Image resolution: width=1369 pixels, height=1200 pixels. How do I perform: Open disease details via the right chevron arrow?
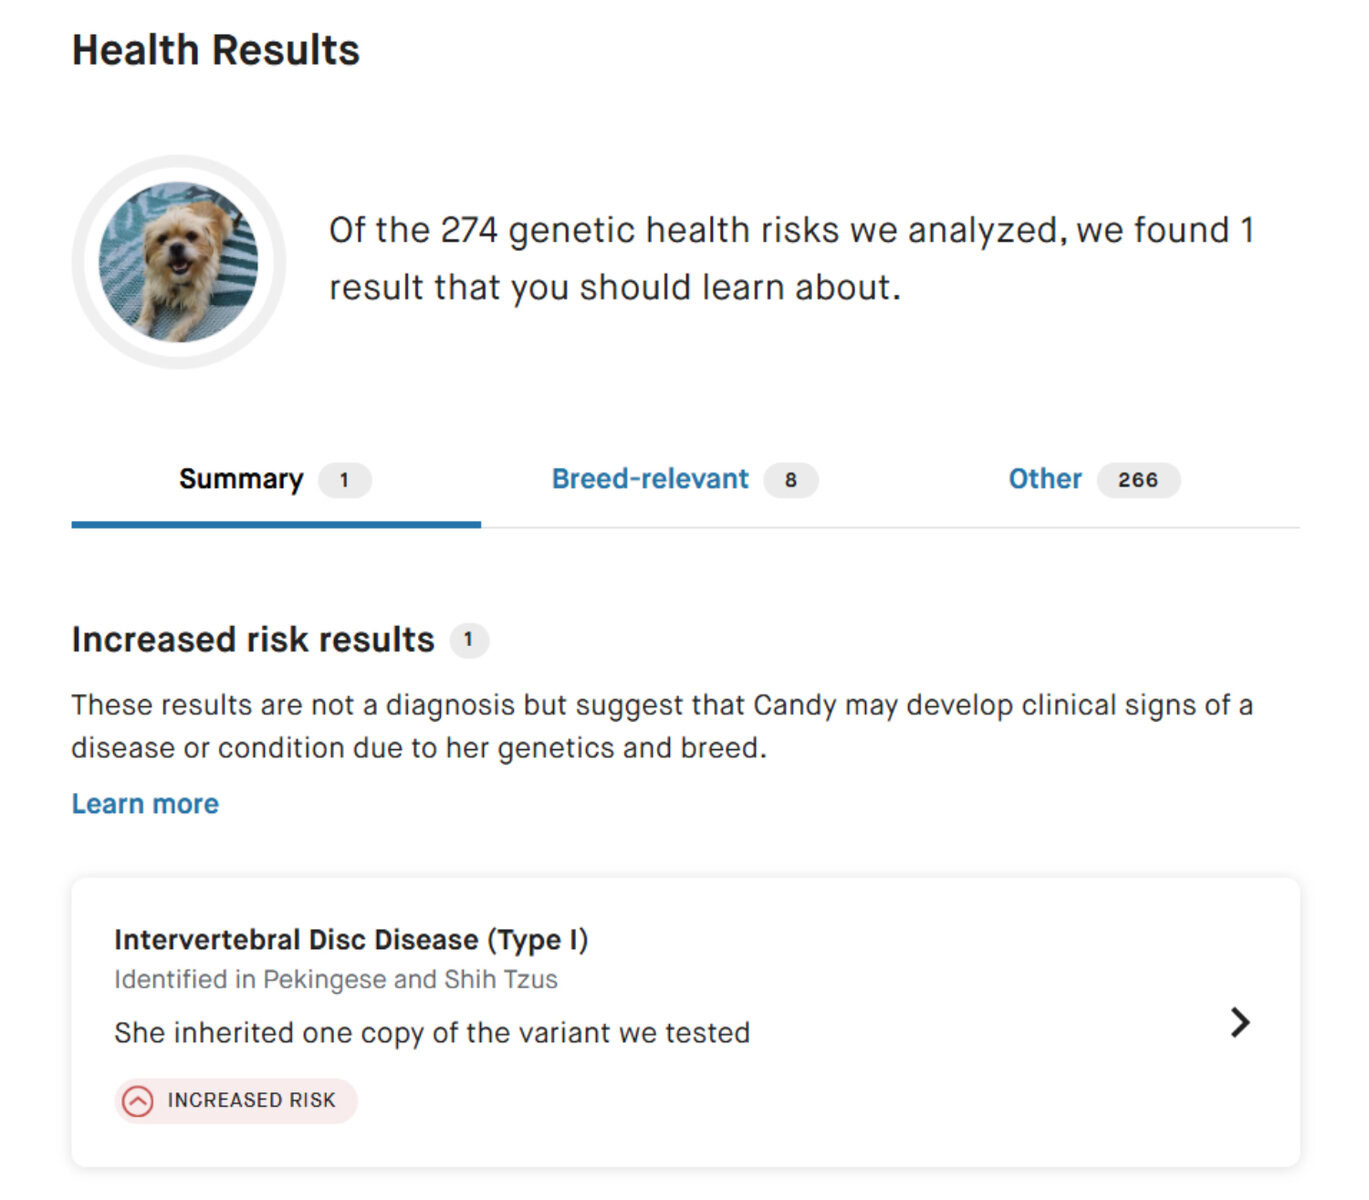(x=1240, y=1023)
